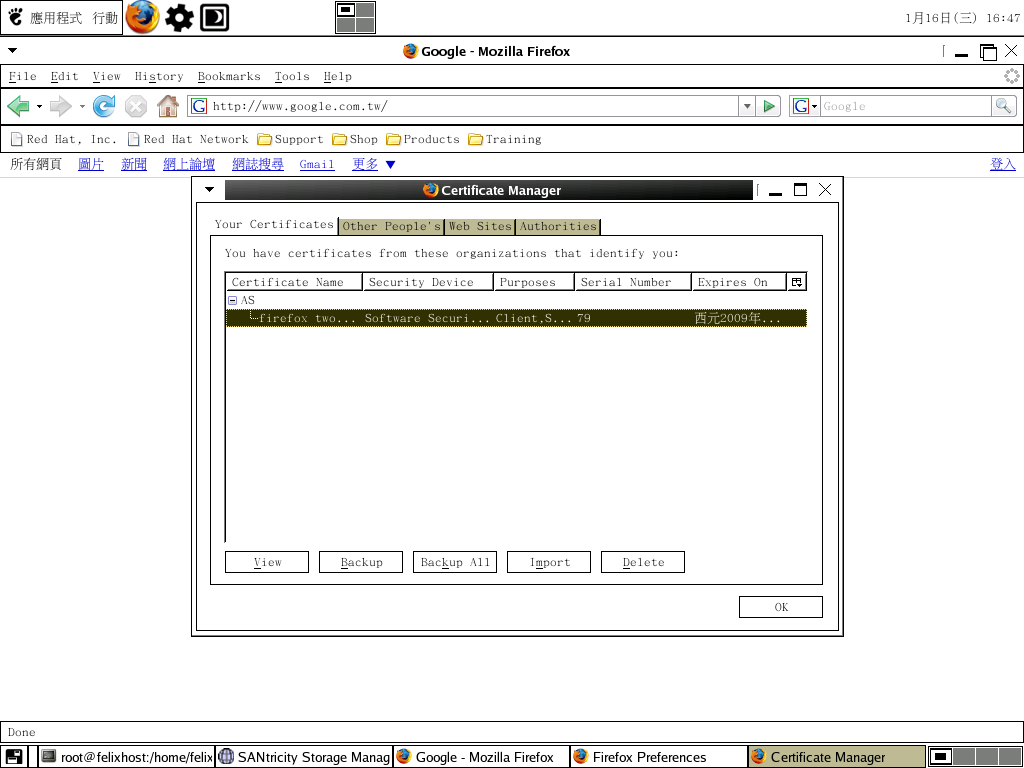
Task: Open the Bookmarks menu
Action: tap(229, 76)
